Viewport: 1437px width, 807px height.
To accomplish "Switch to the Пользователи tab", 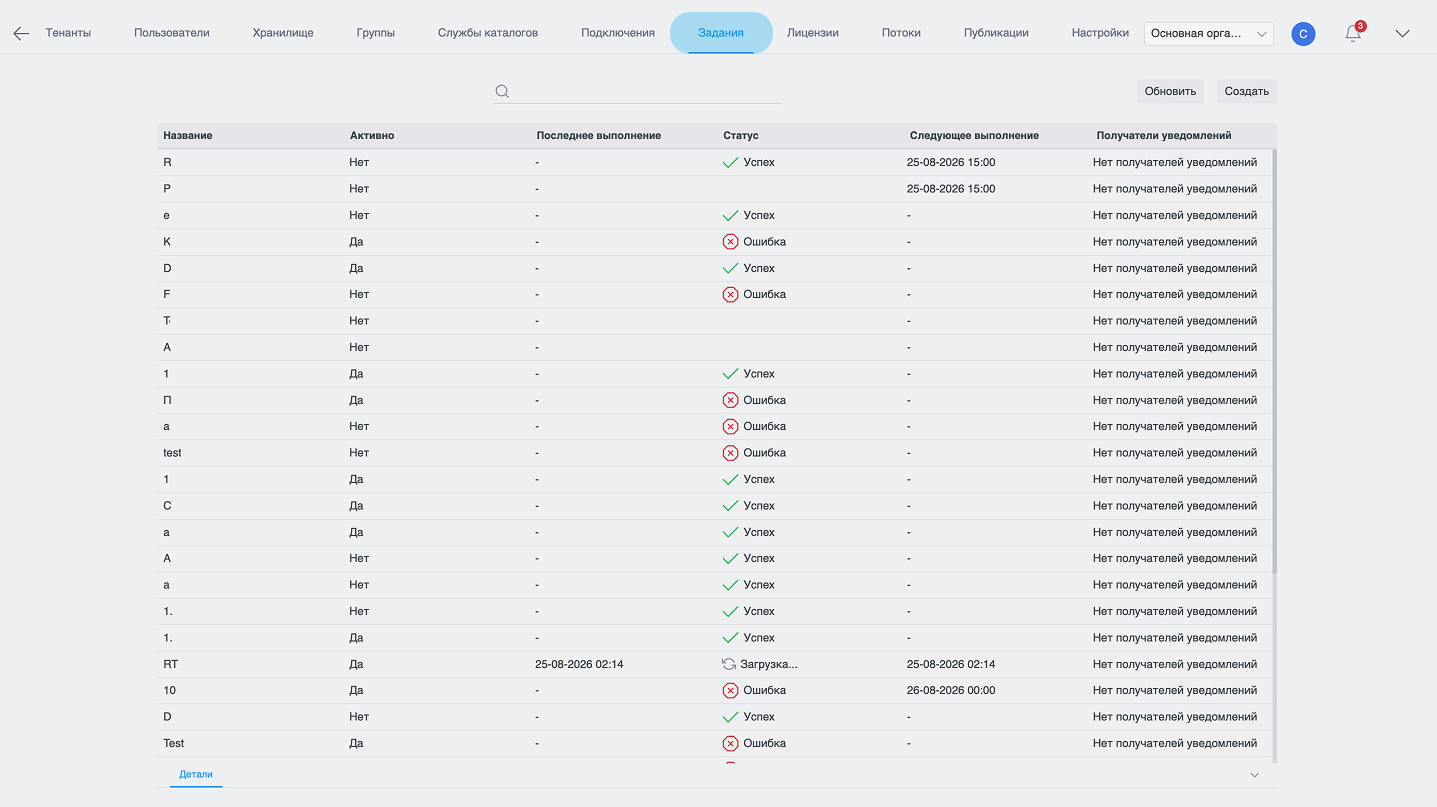I will (172, 33).
